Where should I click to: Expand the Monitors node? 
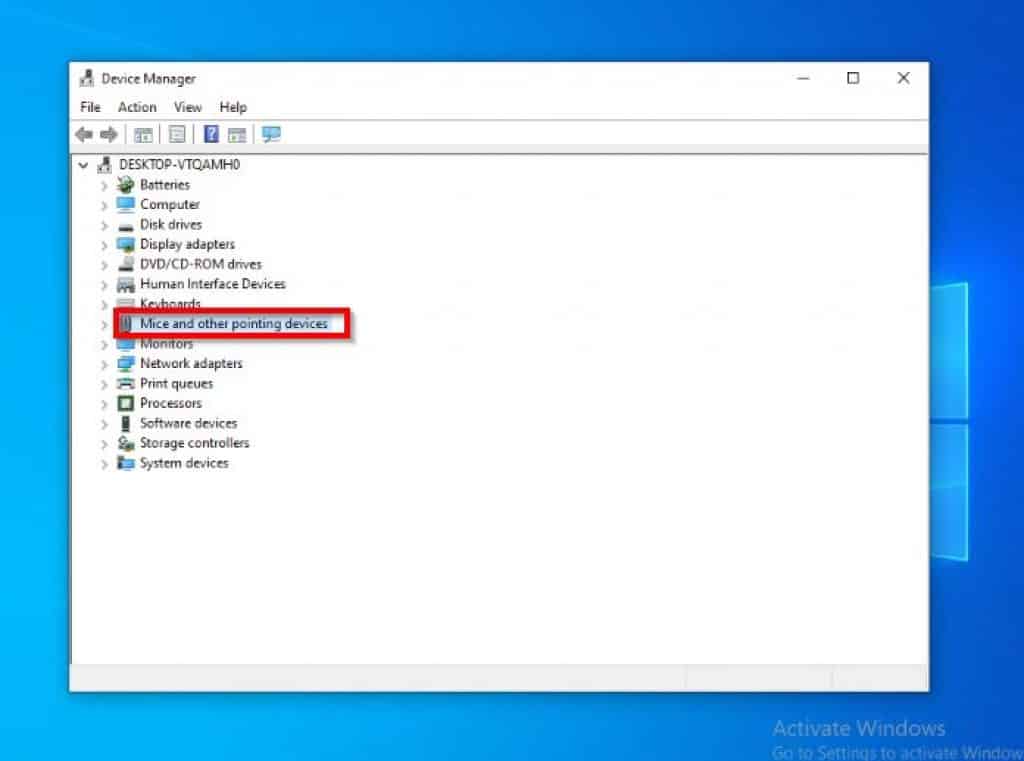pos(104,344)
